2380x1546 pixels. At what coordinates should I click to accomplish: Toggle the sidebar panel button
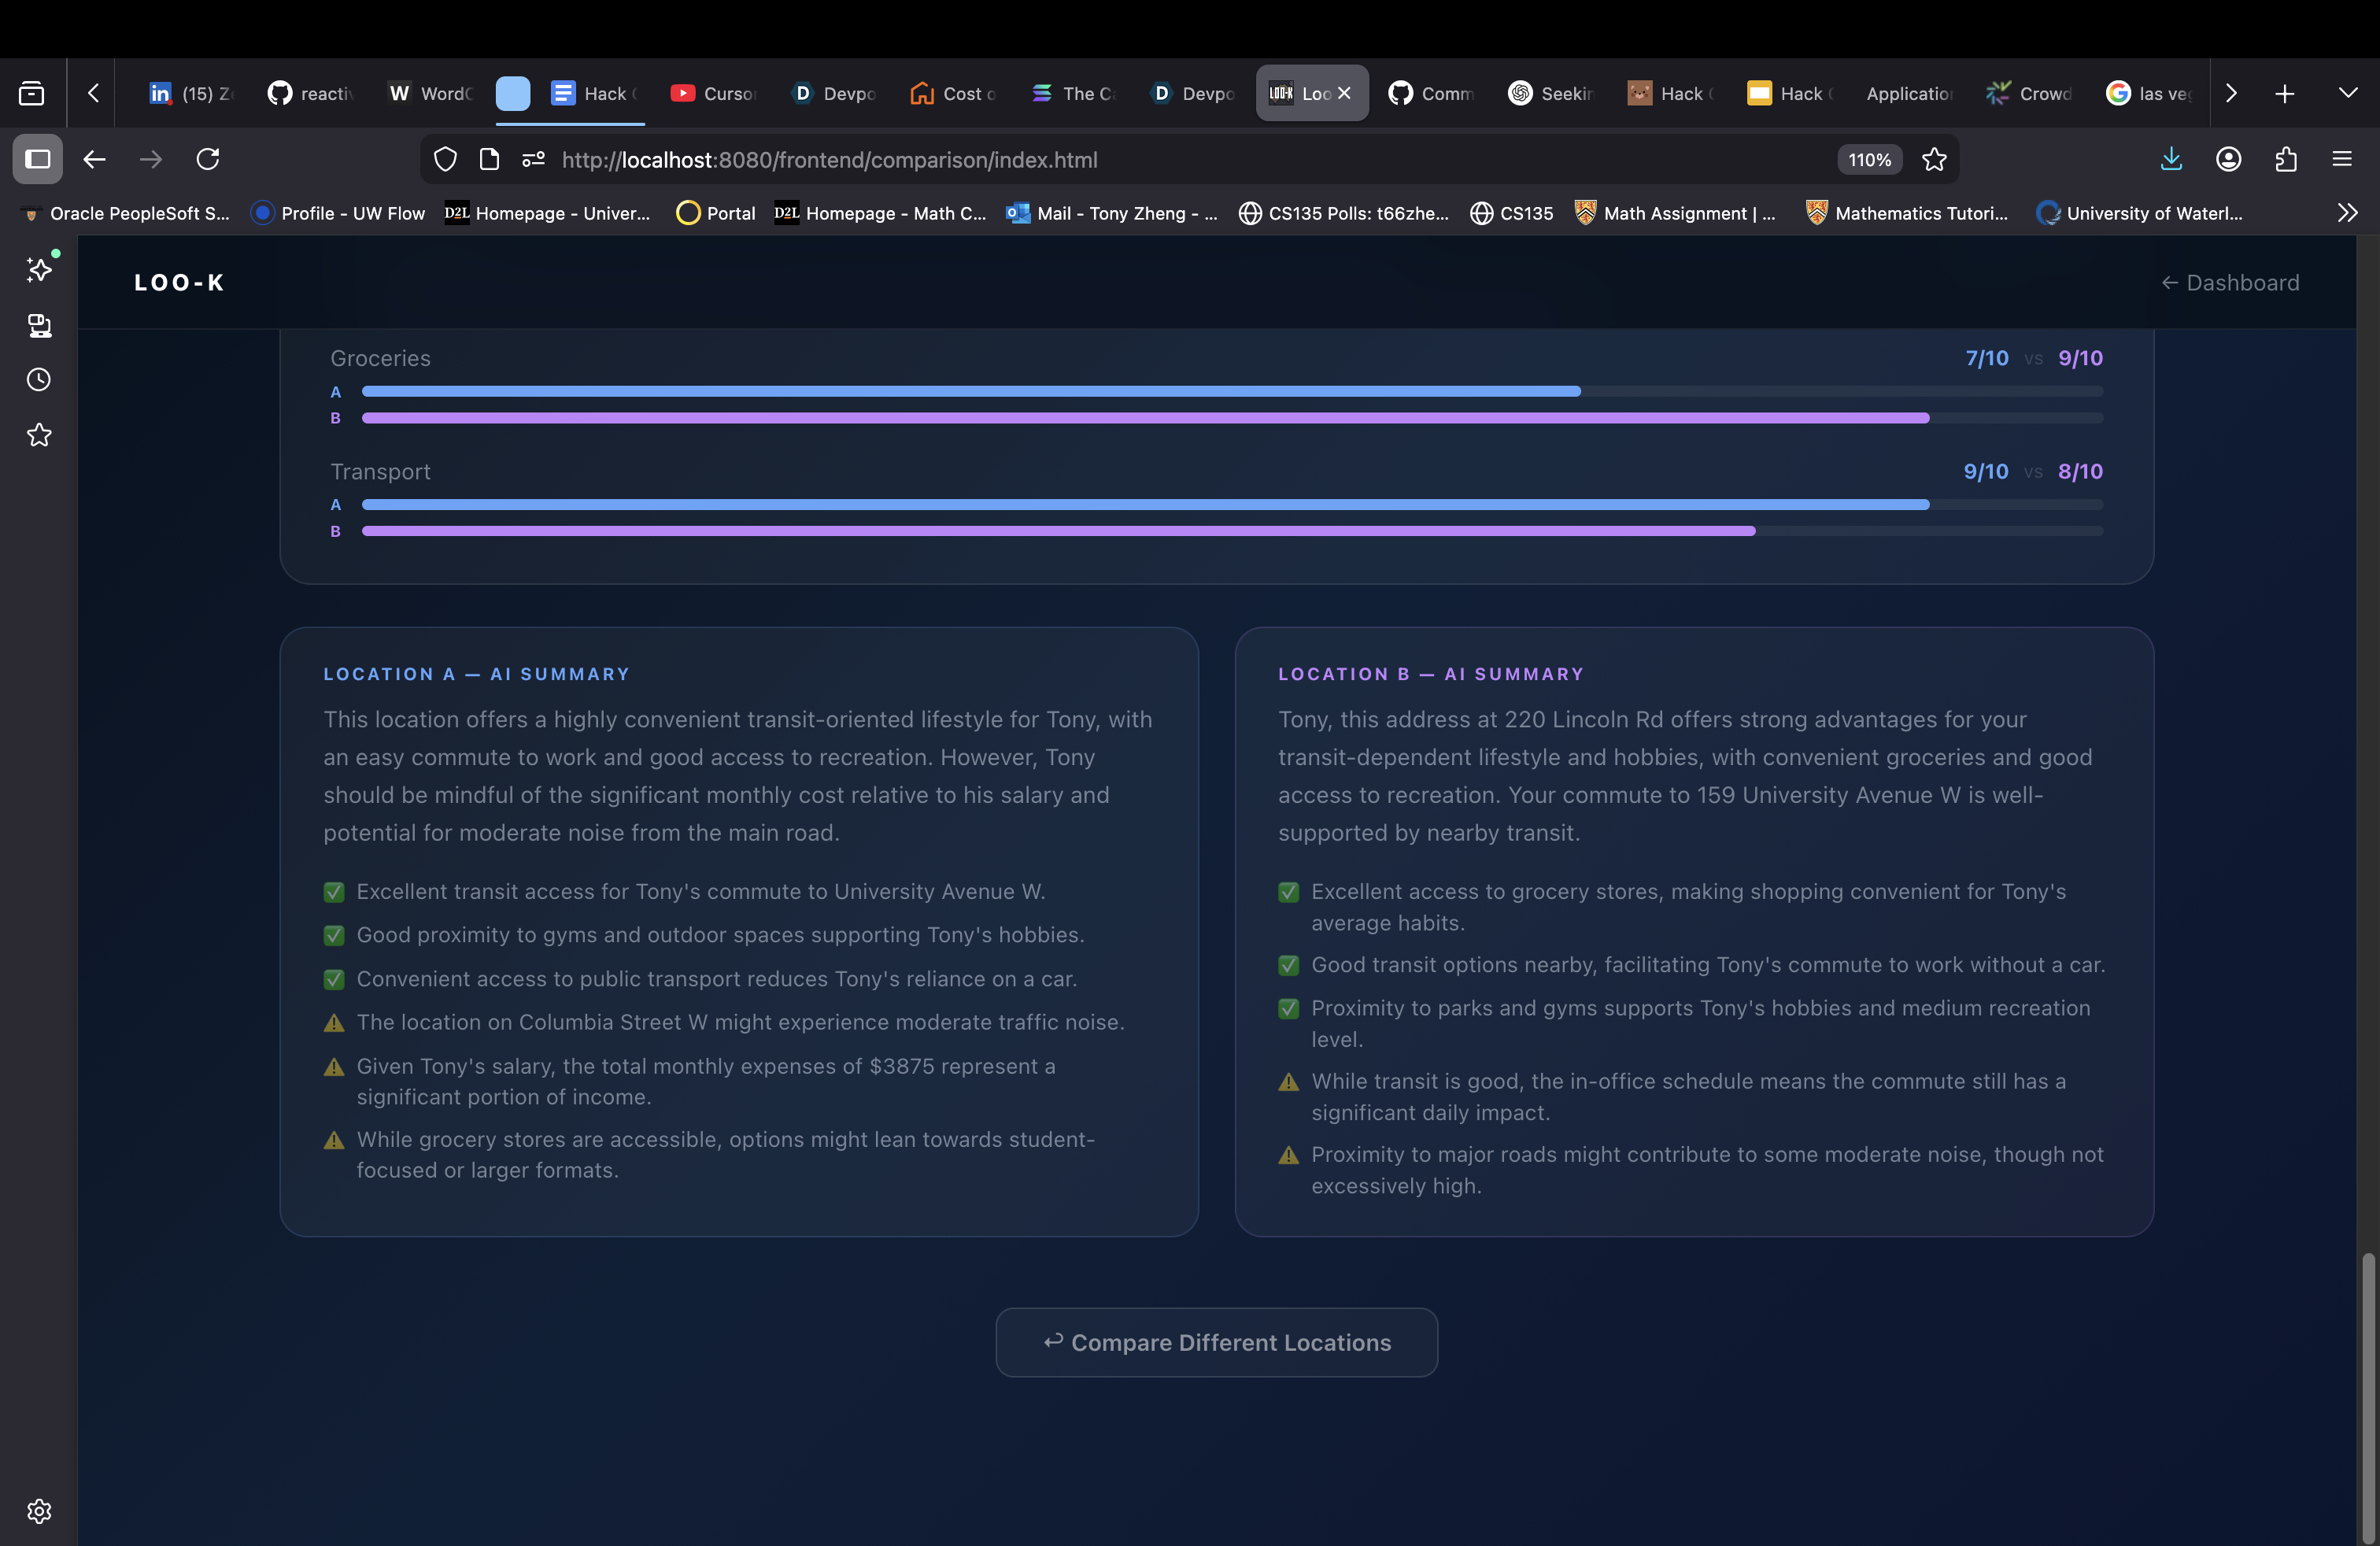(x=38, y=159)
